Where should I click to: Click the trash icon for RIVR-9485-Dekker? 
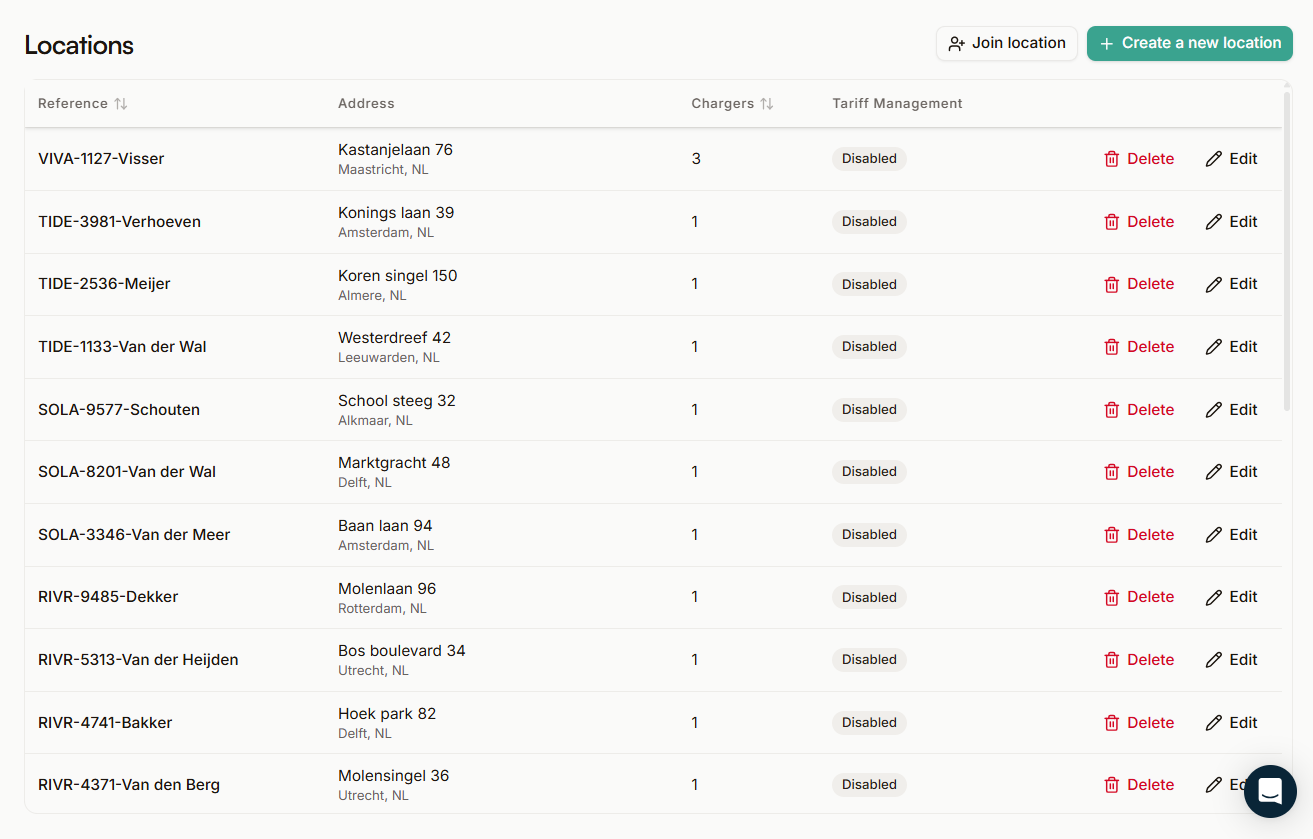[x=1111, y=596]
